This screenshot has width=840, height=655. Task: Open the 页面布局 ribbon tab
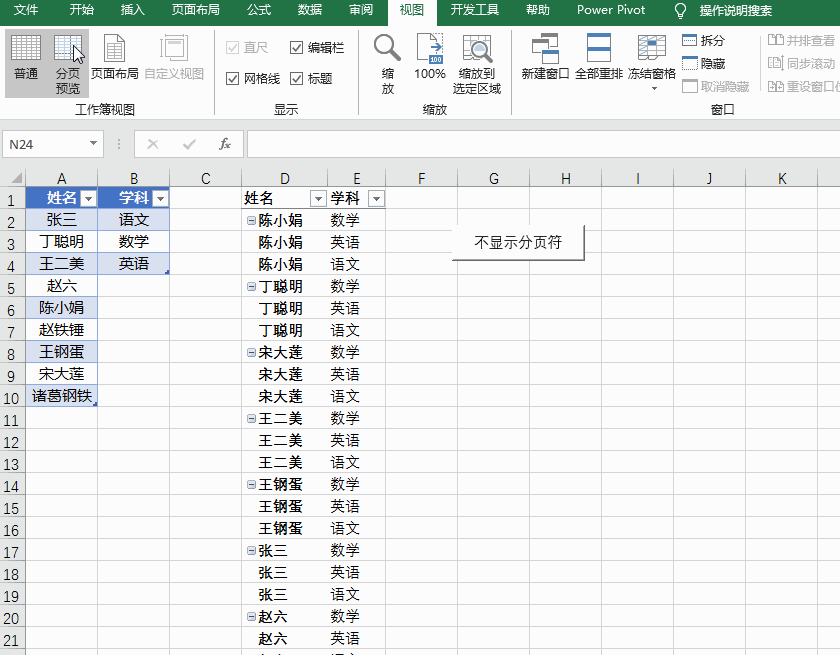[x=196, y=10]
